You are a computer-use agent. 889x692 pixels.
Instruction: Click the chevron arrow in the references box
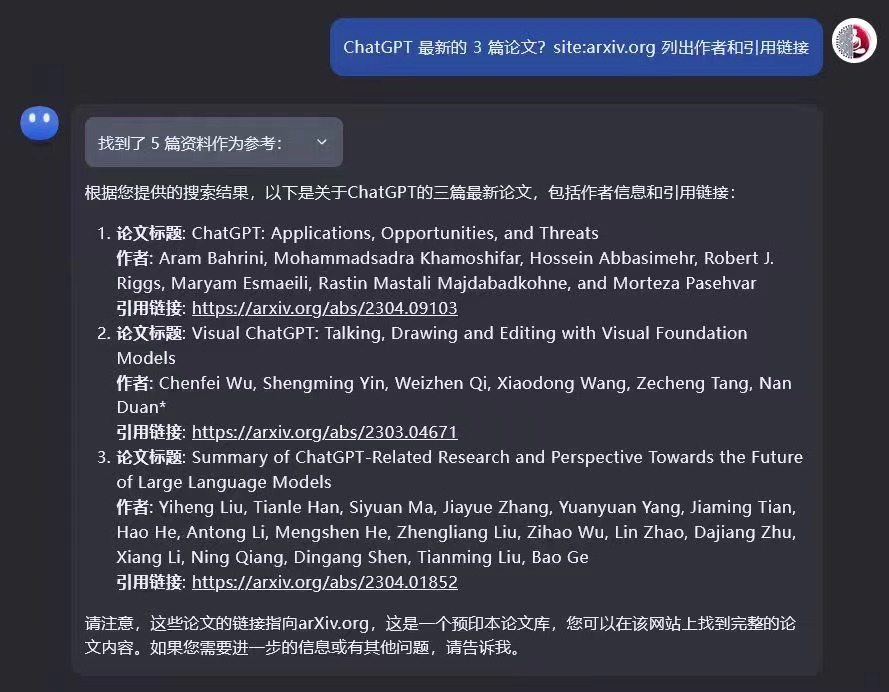click(x=321, y=142)
